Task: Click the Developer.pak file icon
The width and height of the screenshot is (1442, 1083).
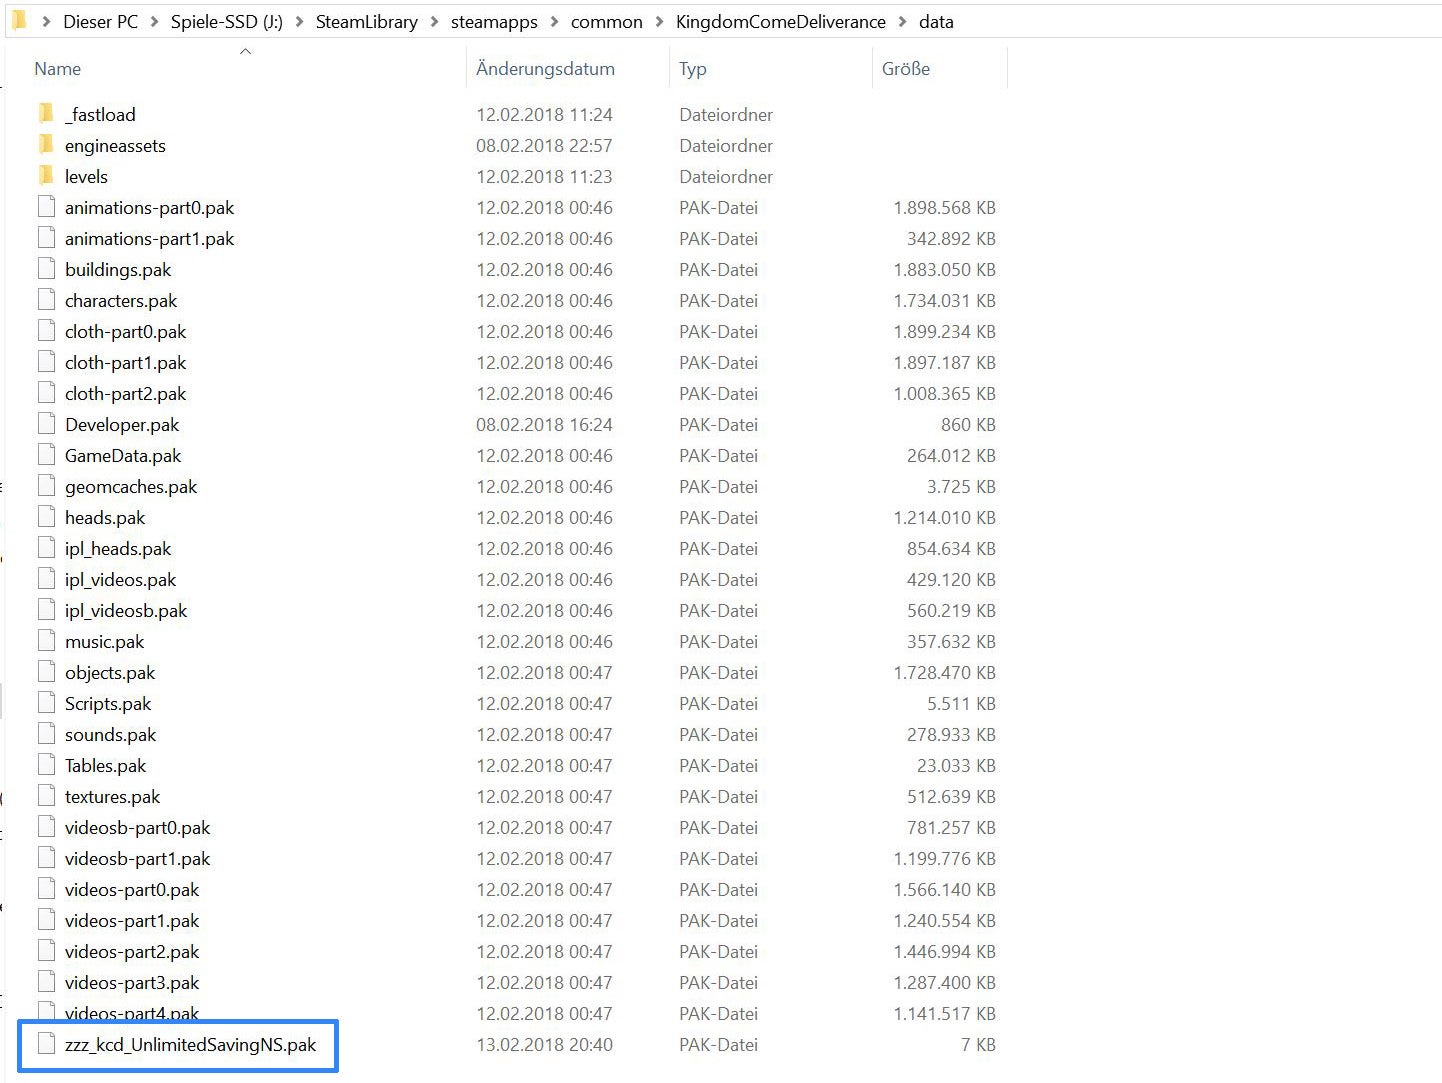Action: pos(46,424)
